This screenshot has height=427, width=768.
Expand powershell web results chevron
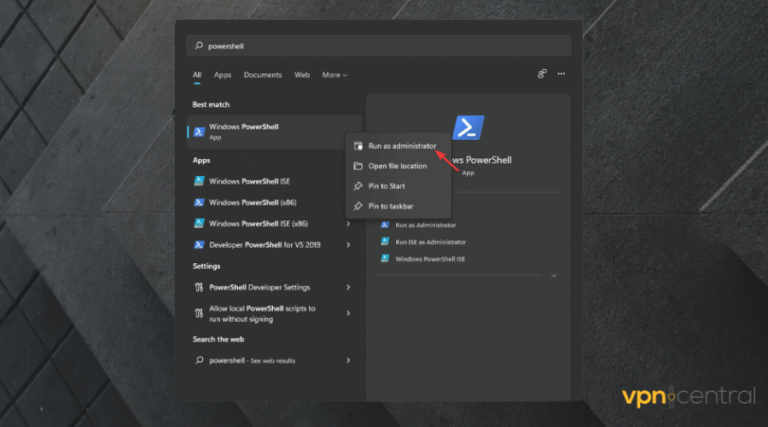348,360
